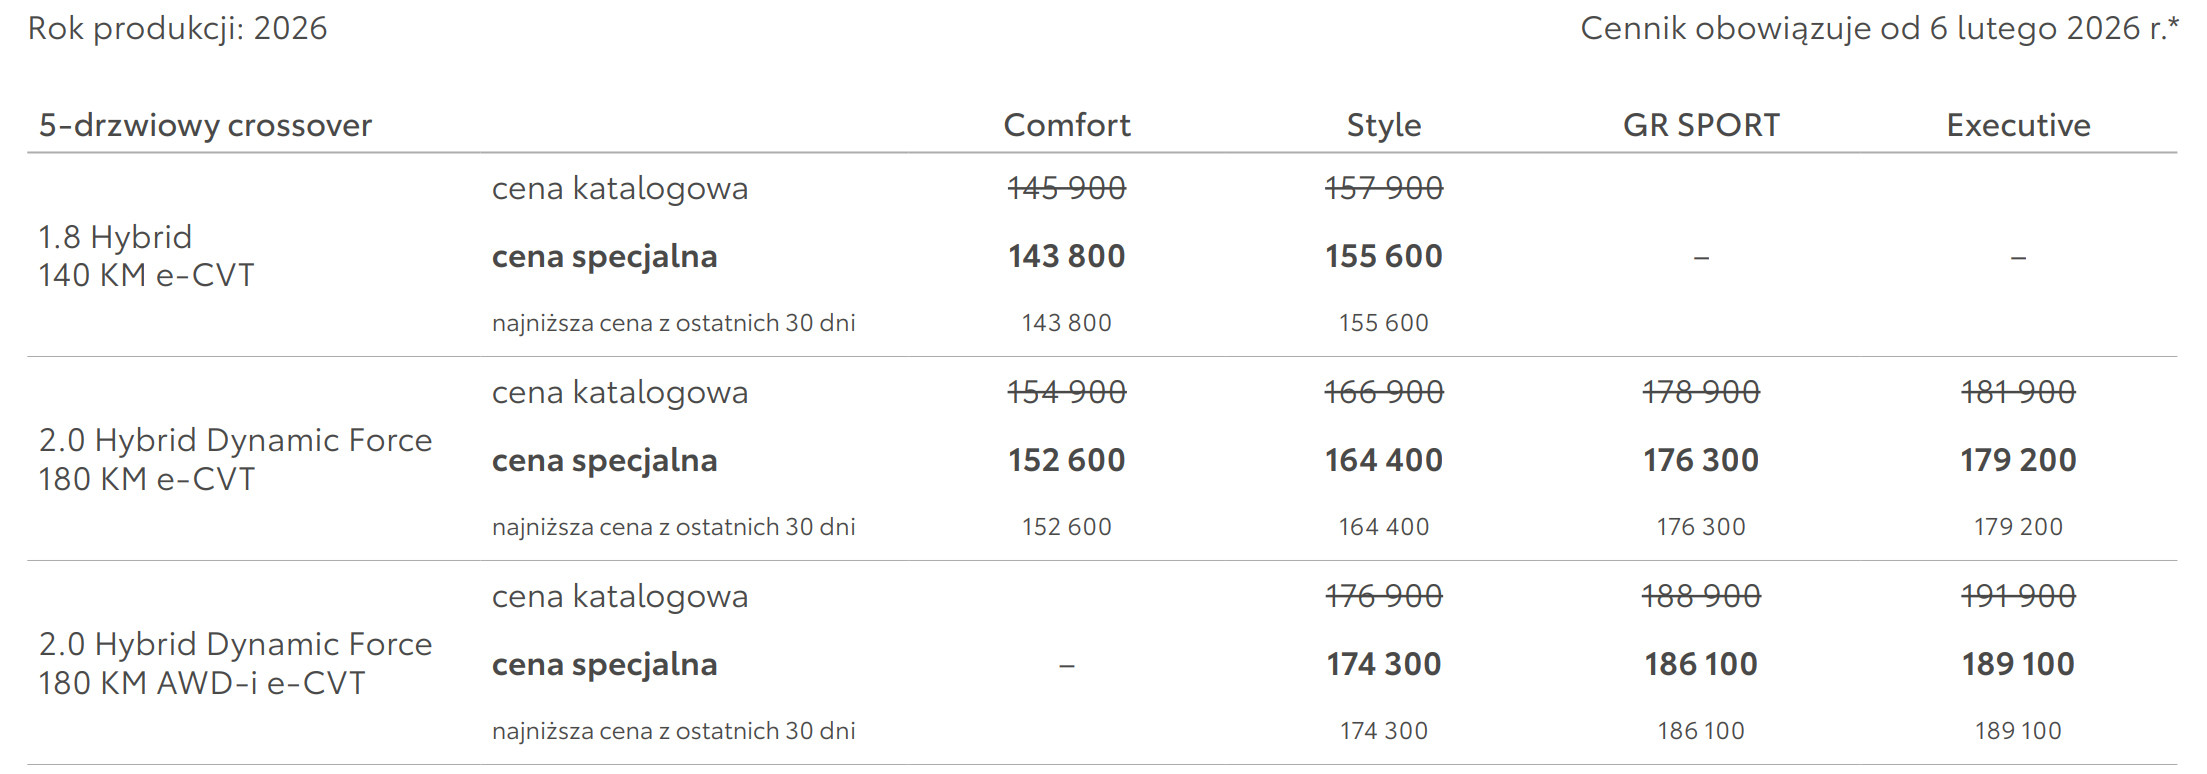Click bold price 152 600
This screenshot has width=2207, height=774.
[1066, 460]
